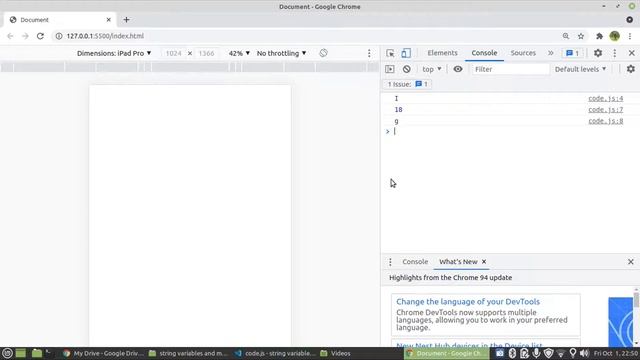Viewport: 640px width, 360px height.
Task: Clear the console
Action: pos(407,69)
